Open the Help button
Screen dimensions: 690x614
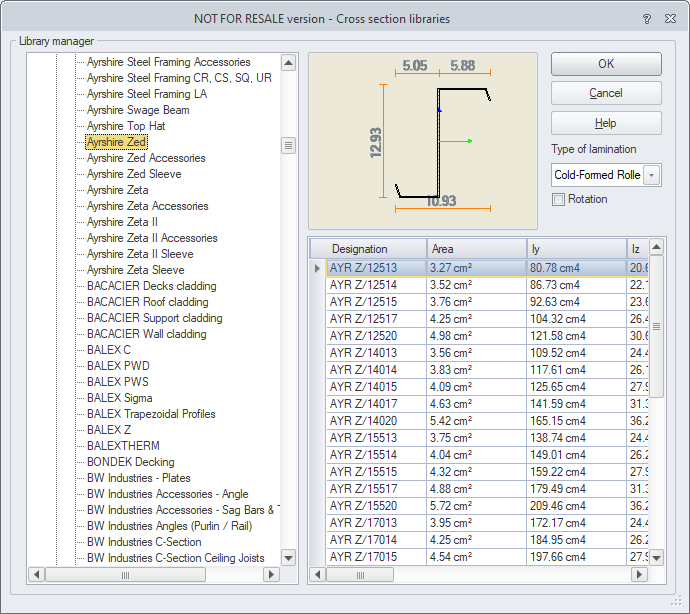click(x=606, y=123)
